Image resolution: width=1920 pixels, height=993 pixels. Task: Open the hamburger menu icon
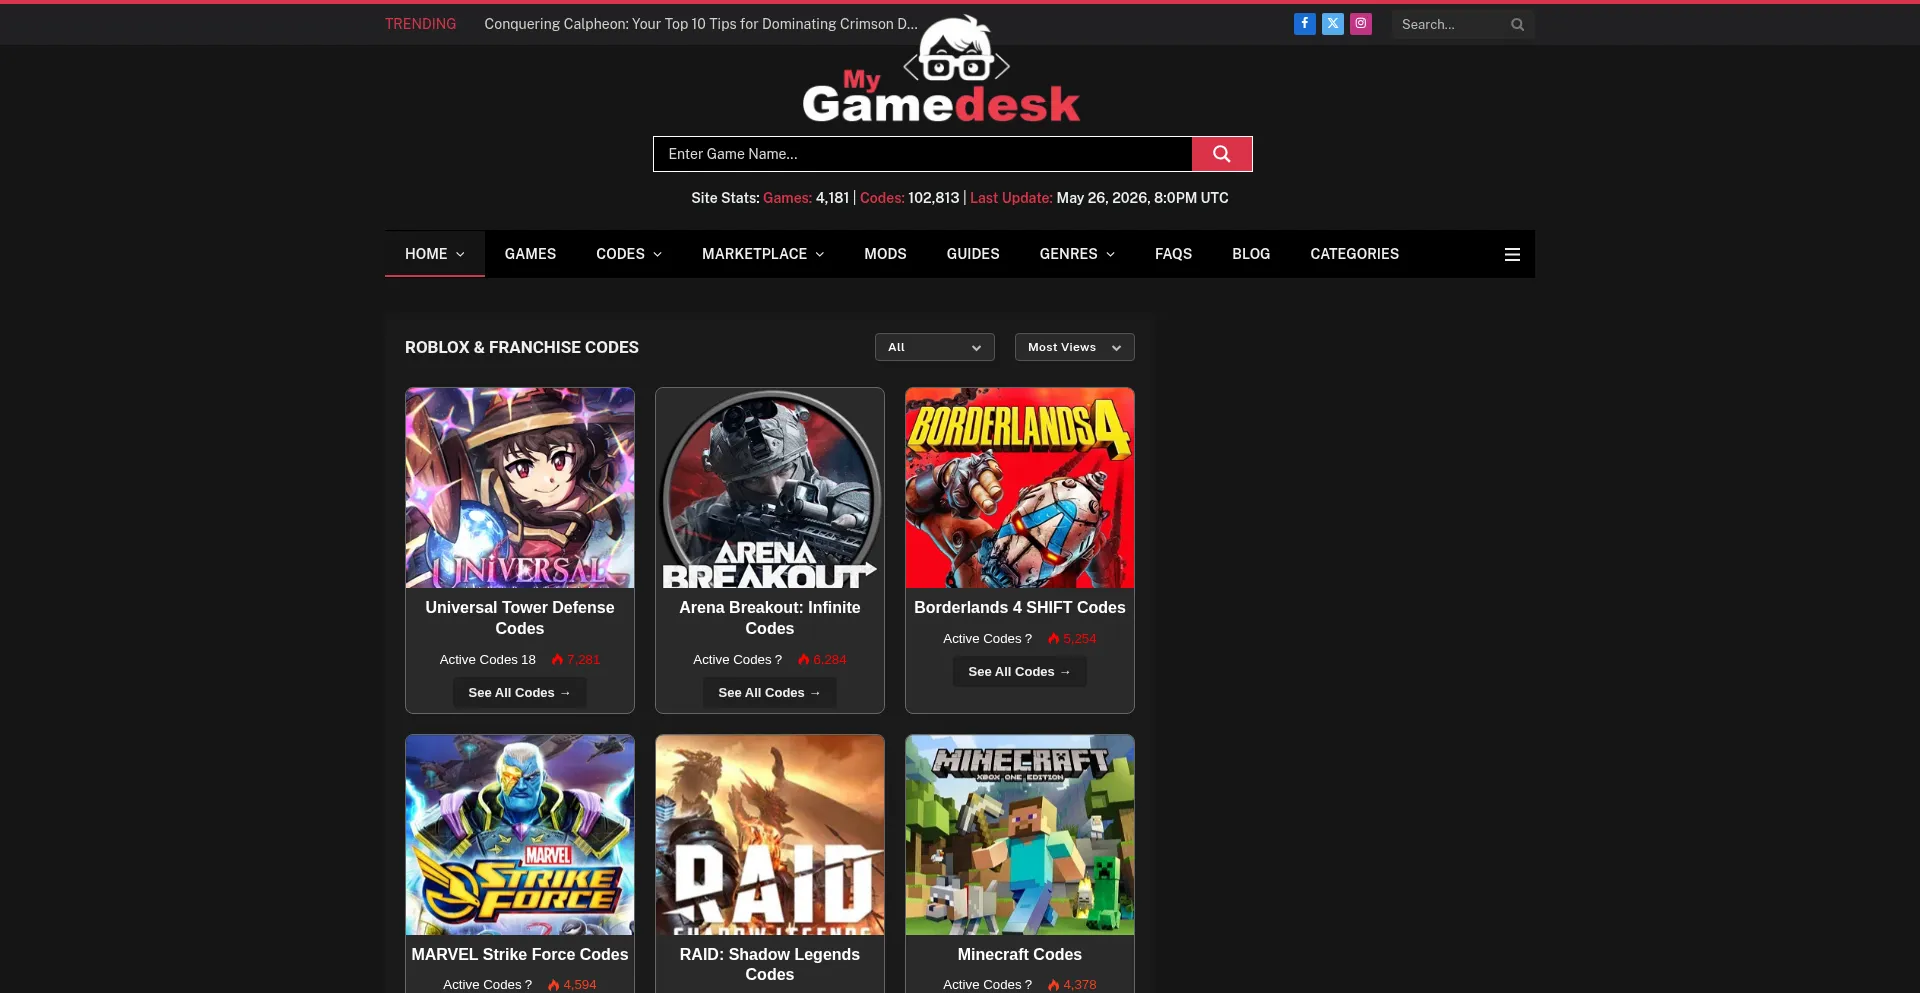1512,255
